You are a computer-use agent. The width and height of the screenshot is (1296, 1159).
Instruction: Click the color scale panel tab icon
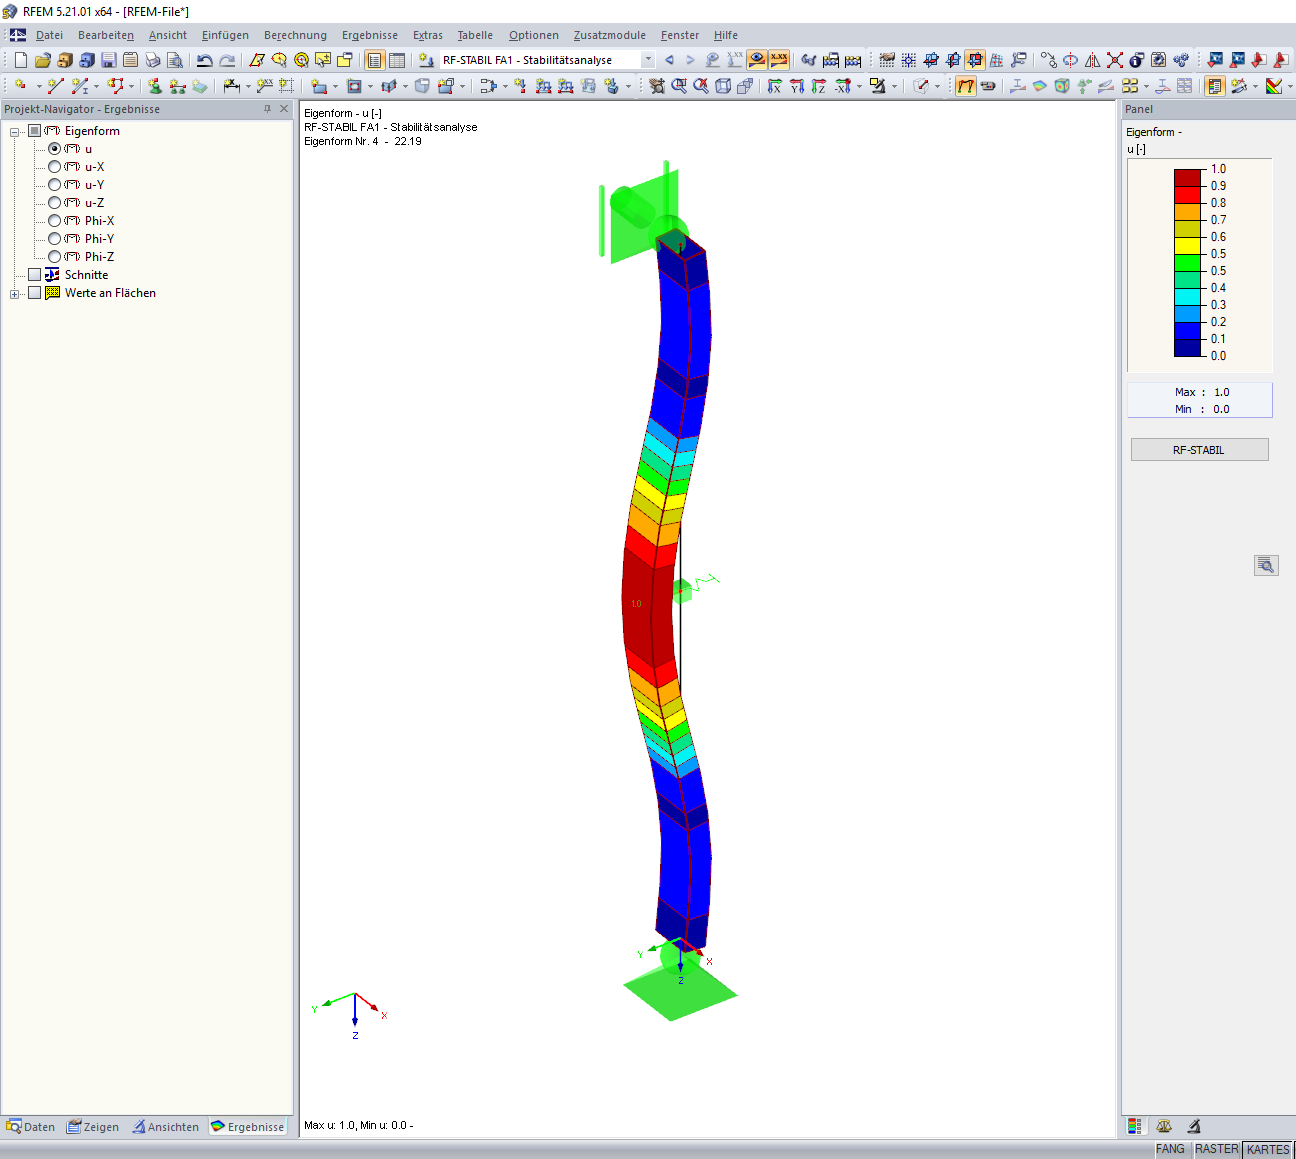pyautogui.click(x=1134, y=1126)
